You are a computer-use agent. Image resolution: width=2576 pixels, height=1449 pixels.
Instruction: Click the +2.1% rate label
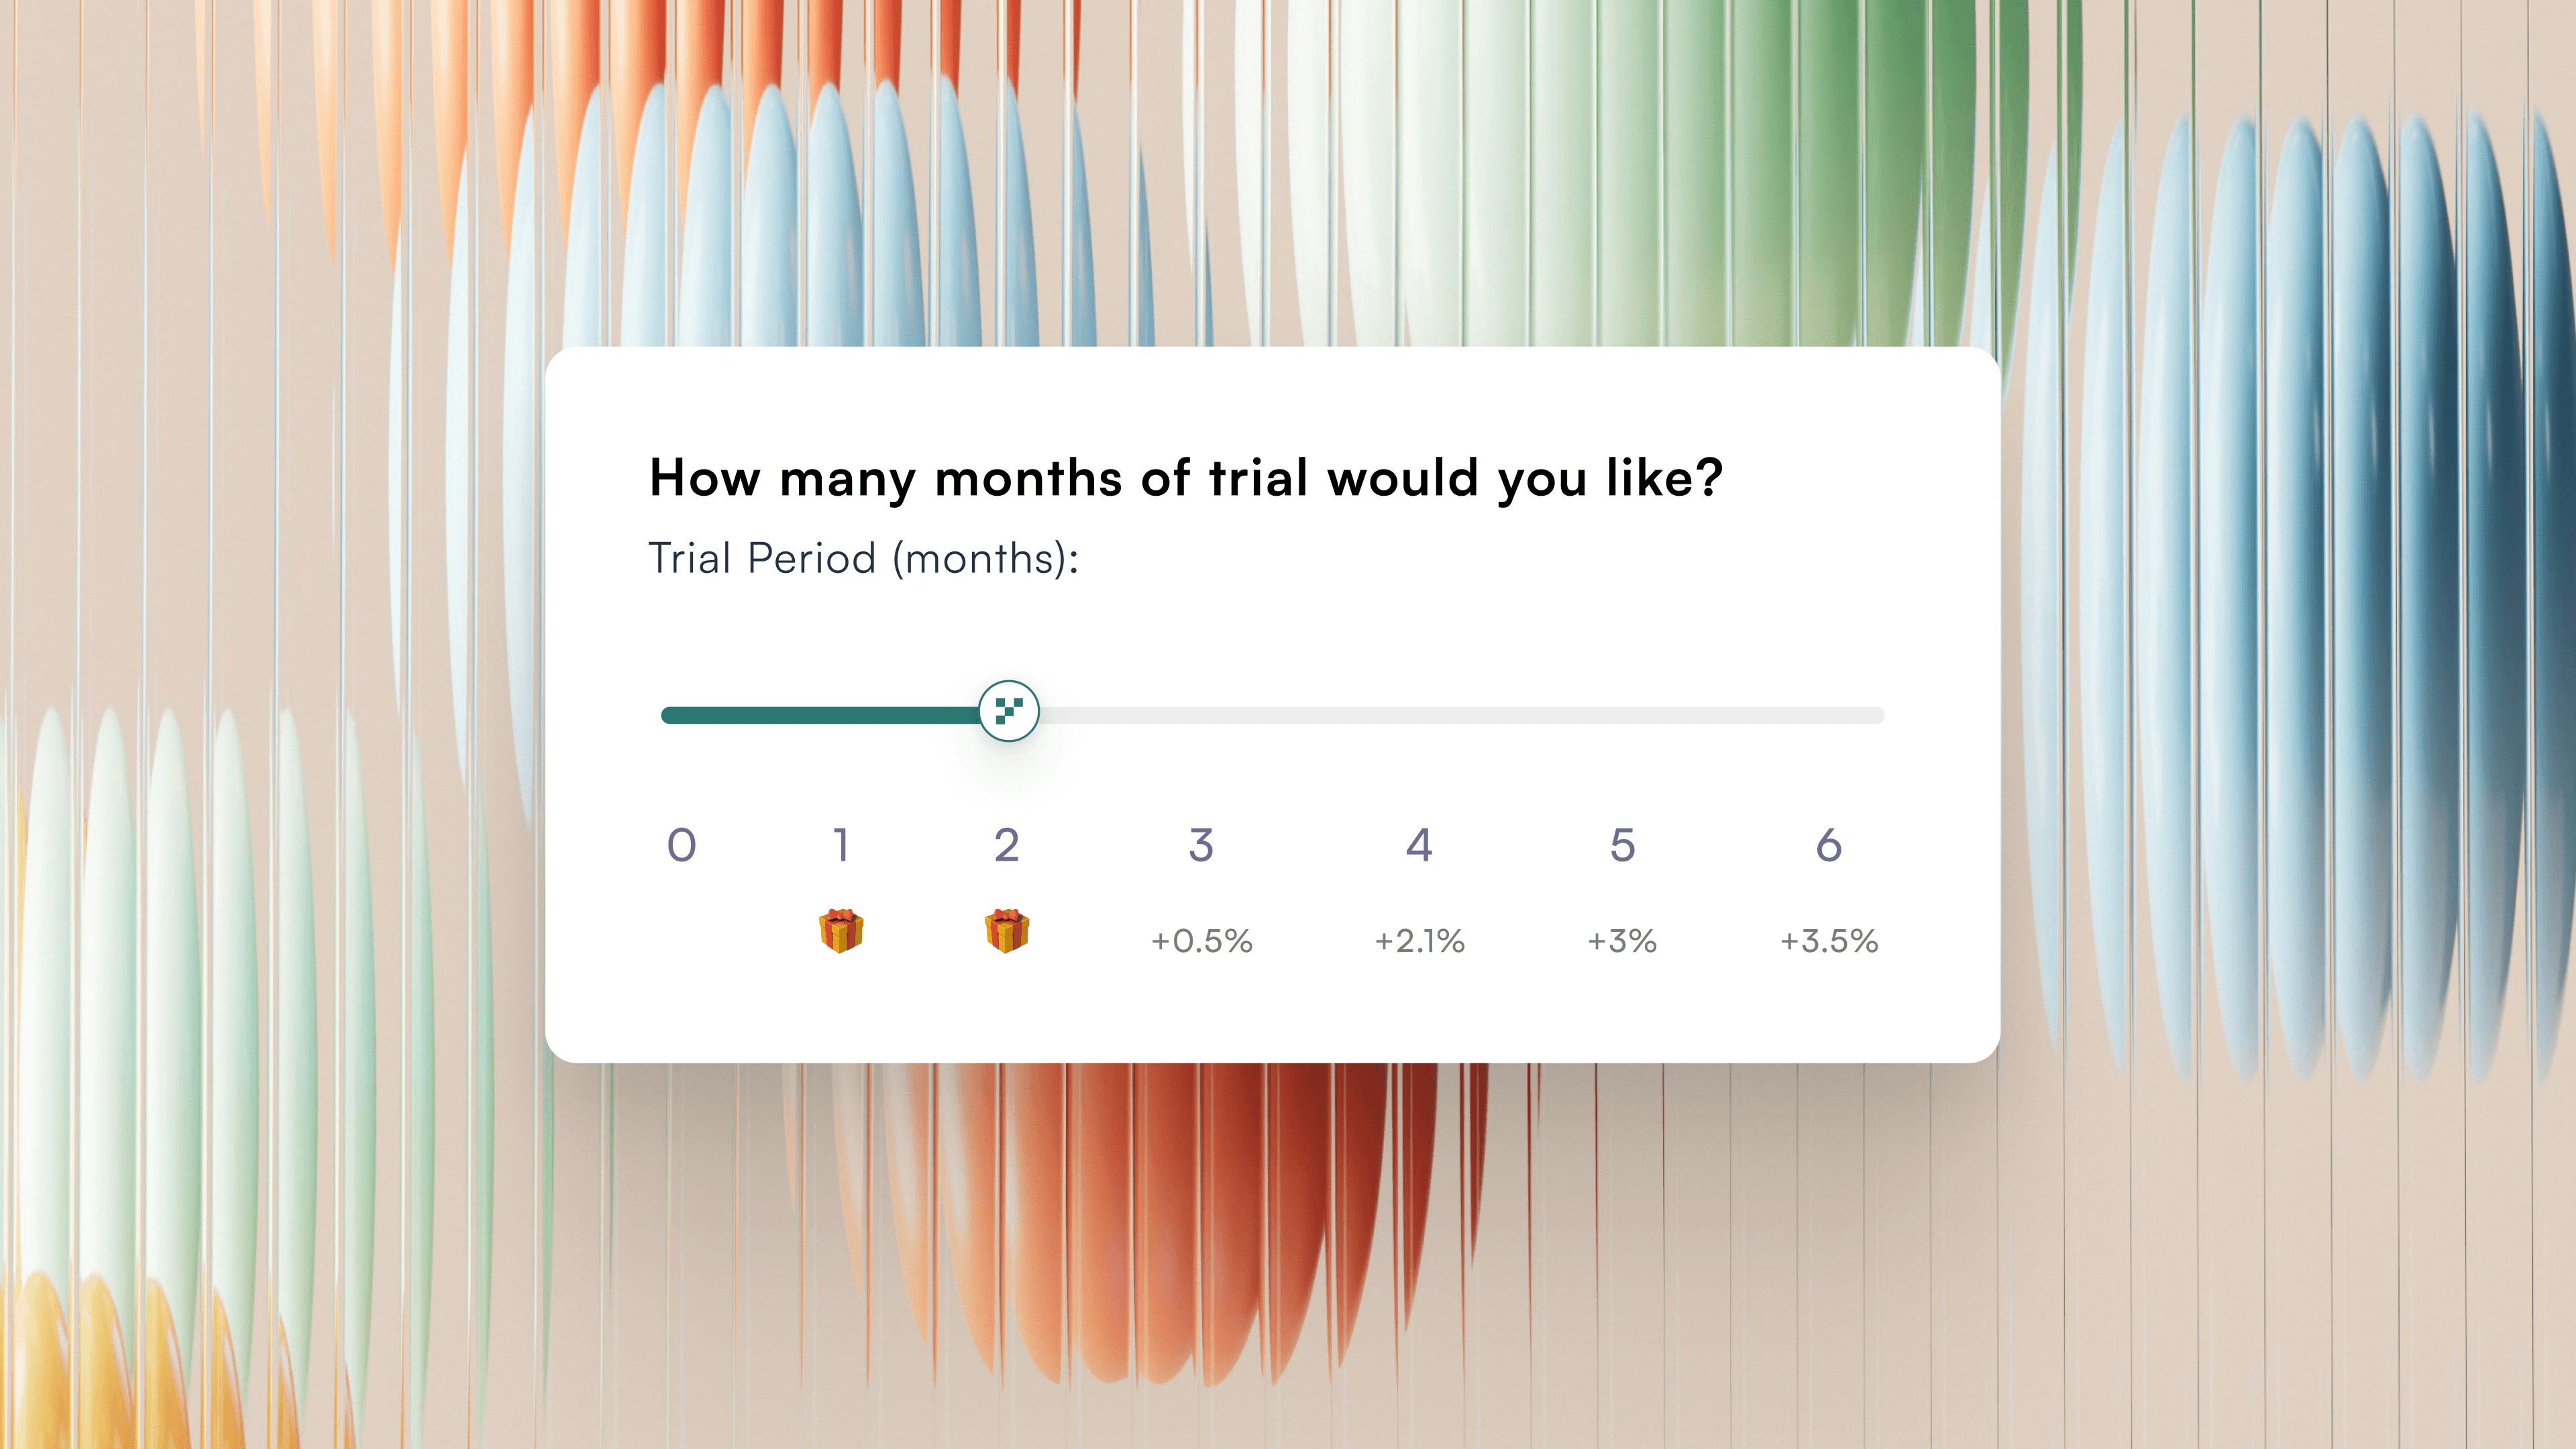coord(1419,941)
